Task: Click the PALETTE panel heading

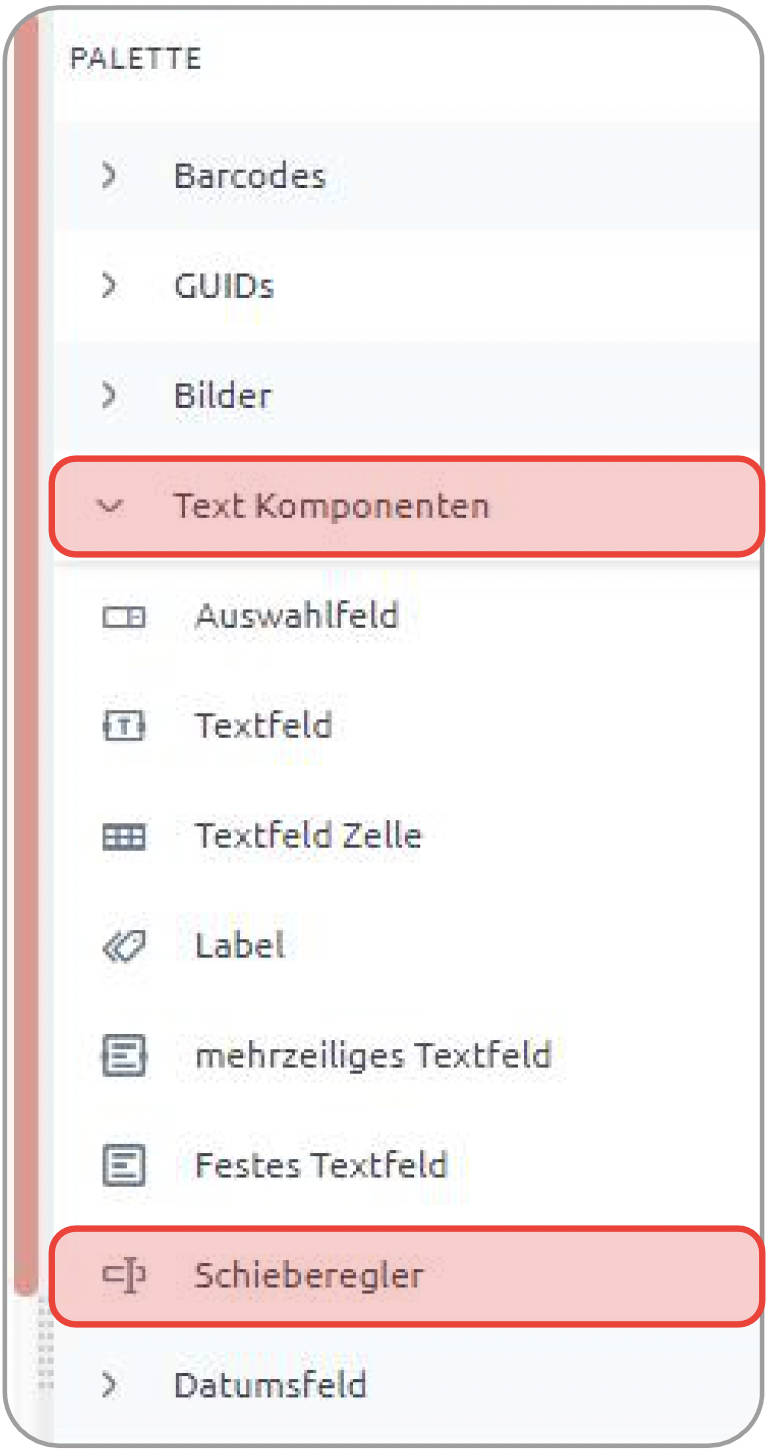Action: pos(135,58)
